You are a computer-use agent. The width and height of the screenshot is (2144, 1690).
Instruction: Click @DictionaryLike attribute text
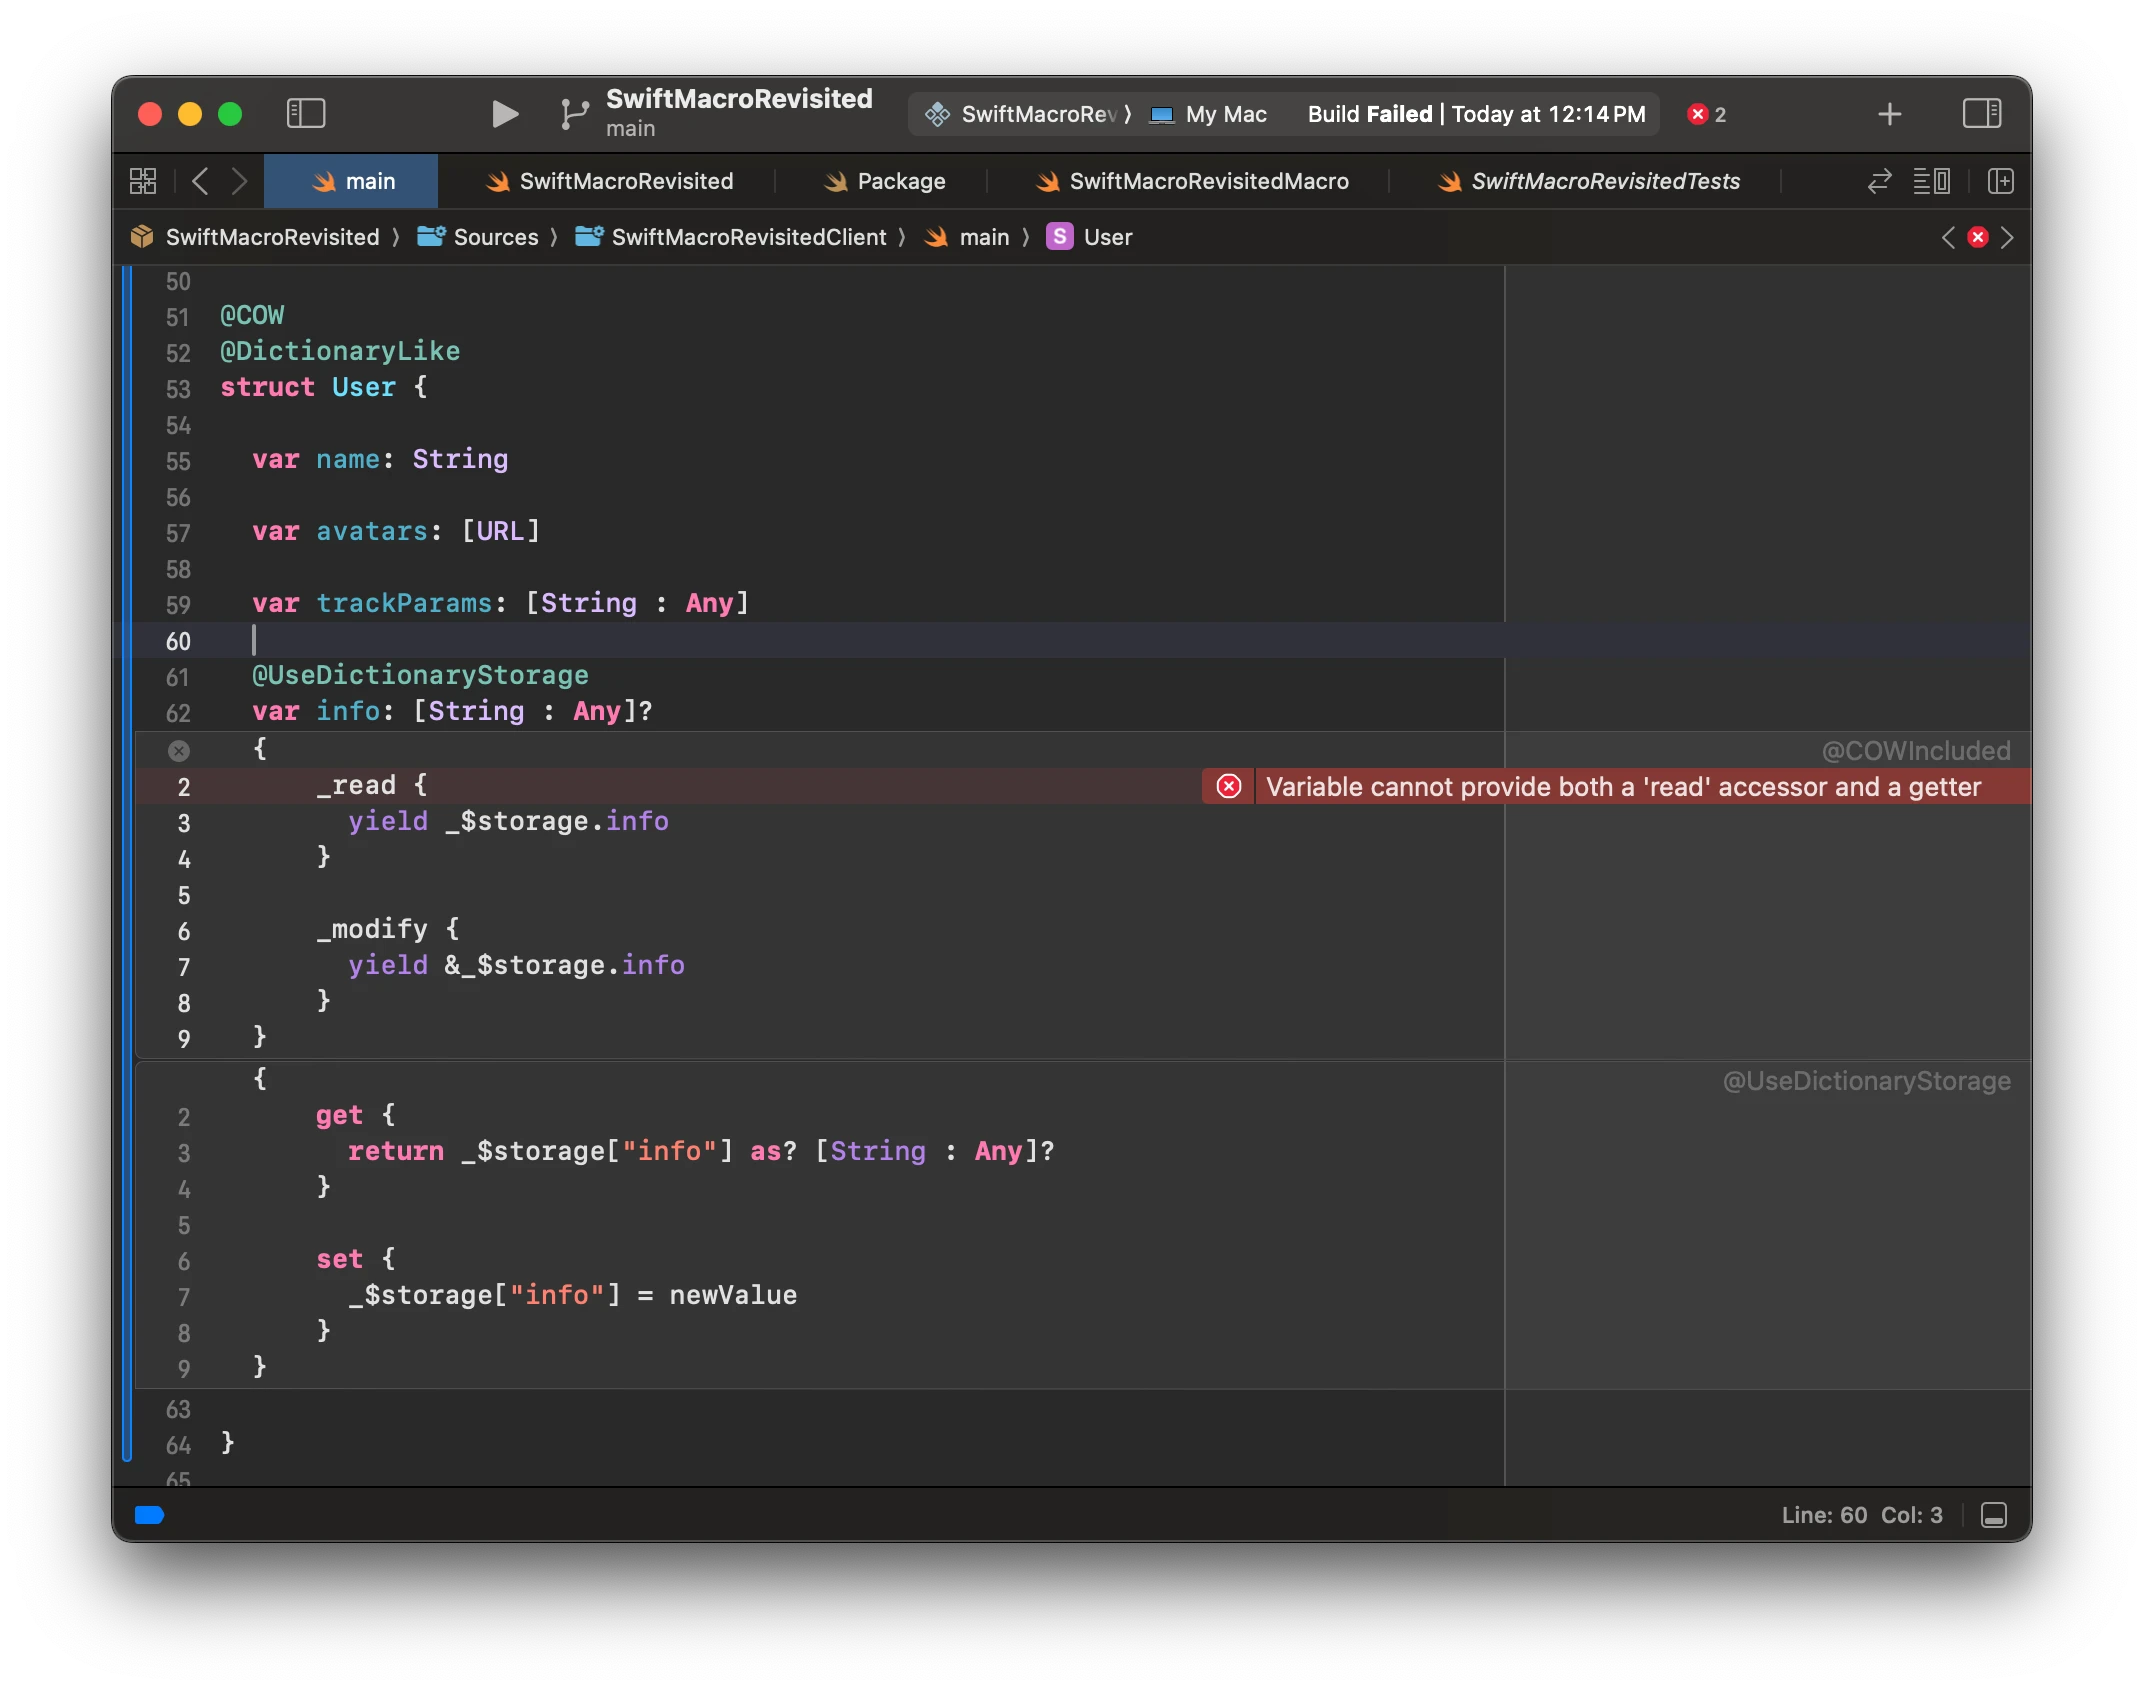(340, 351)
